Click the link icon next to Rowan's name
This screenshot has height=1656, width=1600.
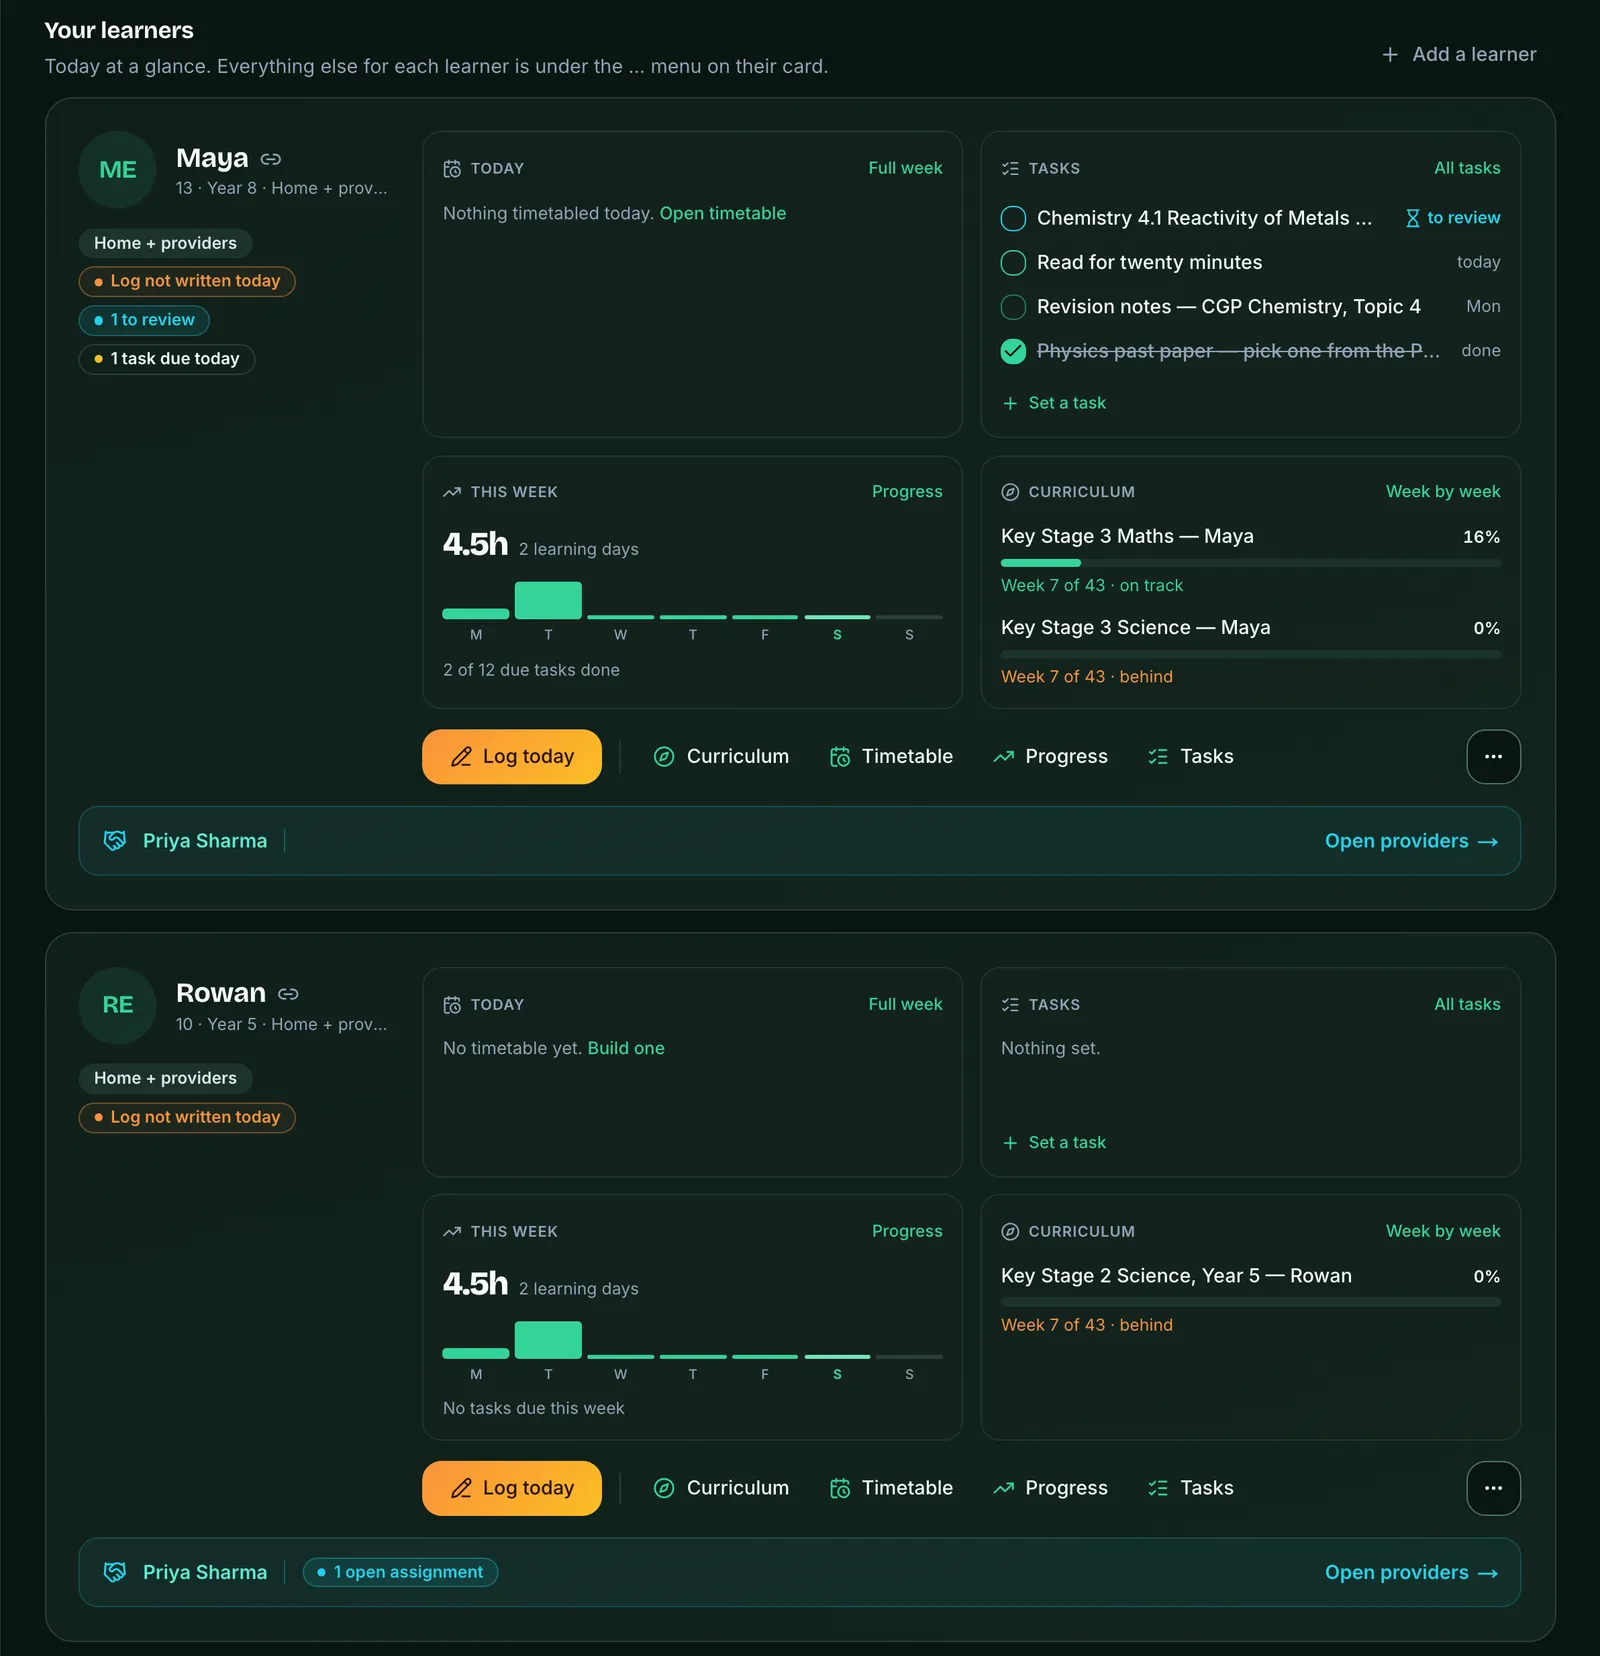288,994
